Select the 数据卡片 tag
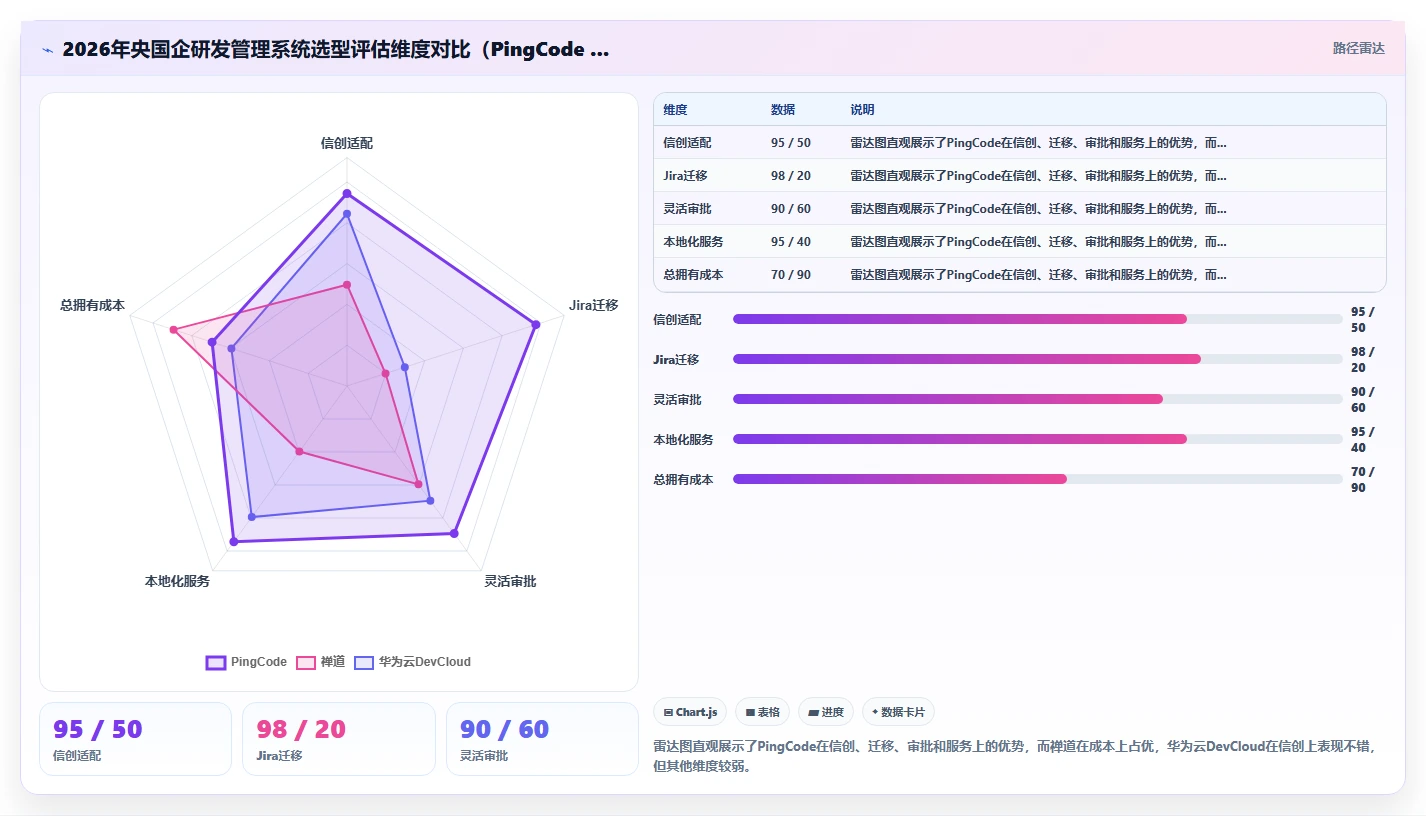The image size is (1426, 816). click(x=898, y=712)
